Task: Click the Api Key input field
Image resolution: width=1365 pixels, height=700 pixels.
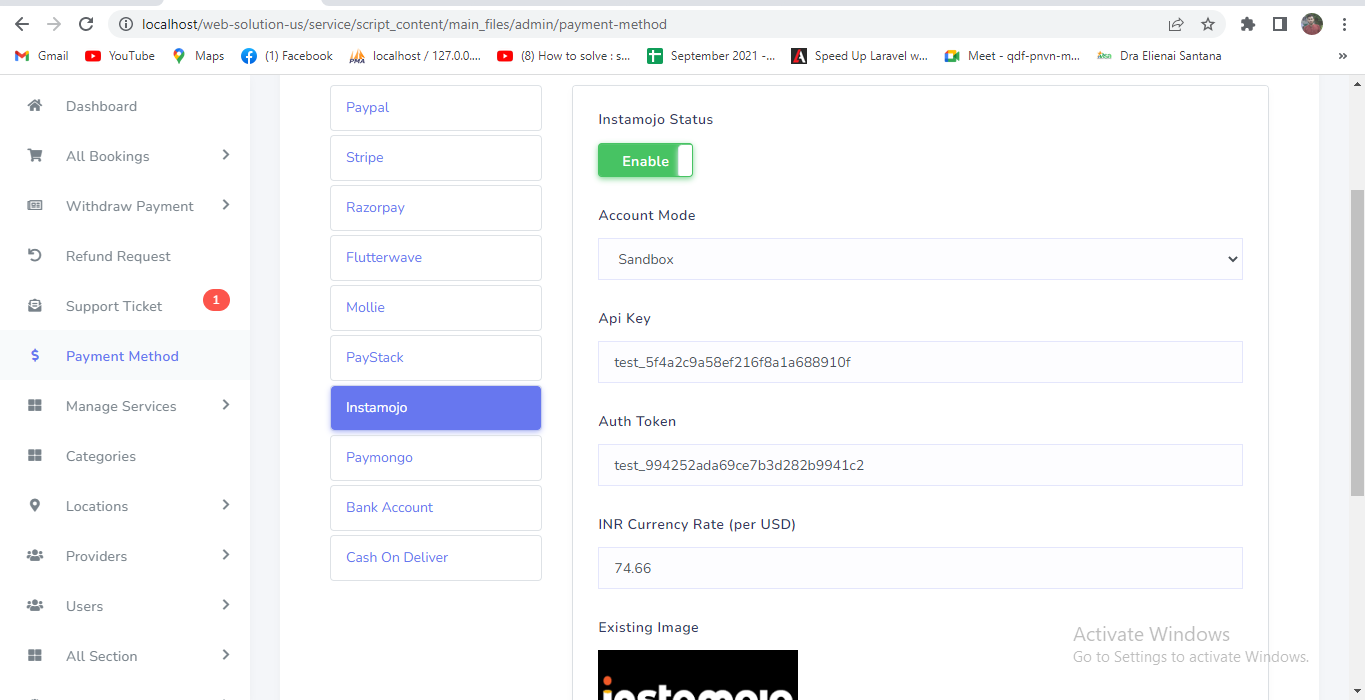Action: (920, 362)
